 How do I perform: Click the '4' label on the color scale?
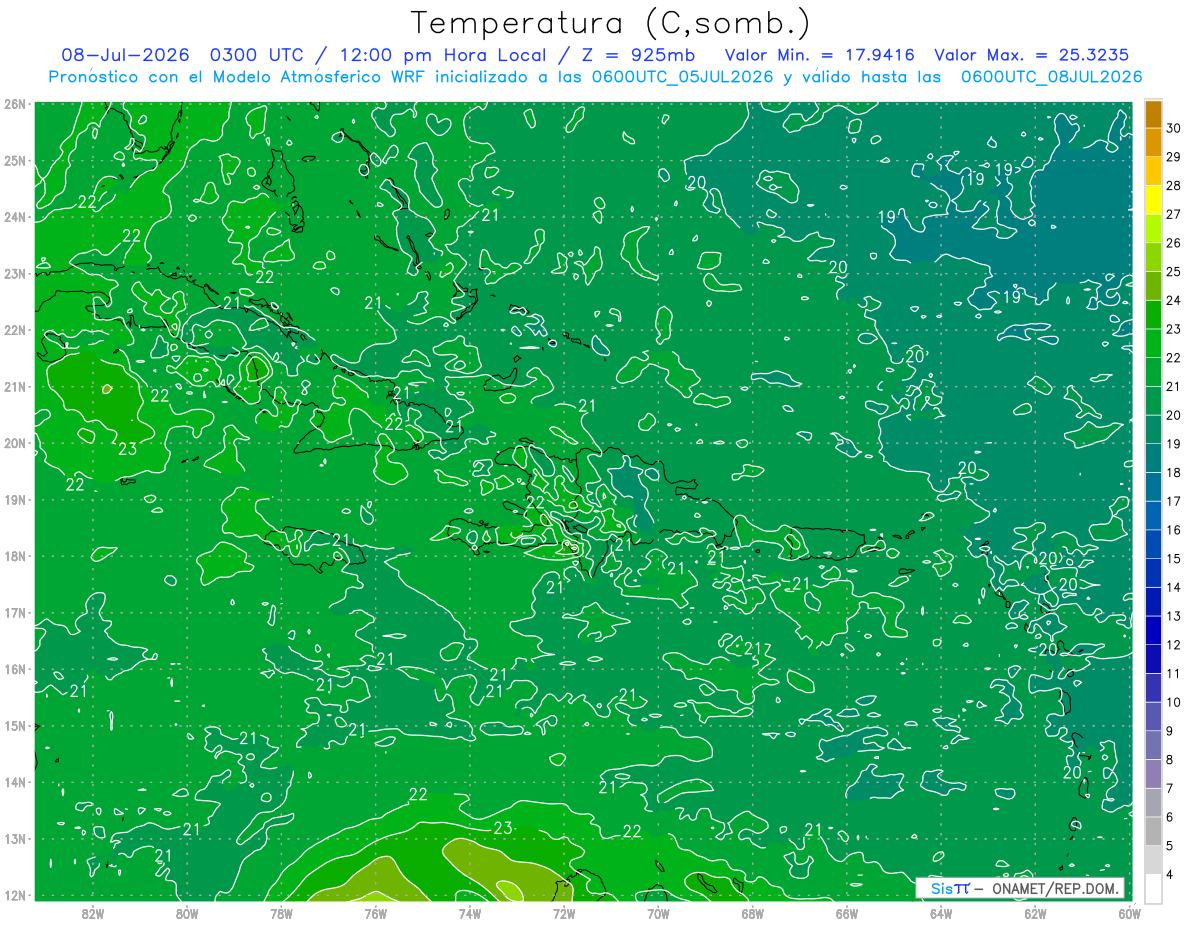tap(1171, 874)
